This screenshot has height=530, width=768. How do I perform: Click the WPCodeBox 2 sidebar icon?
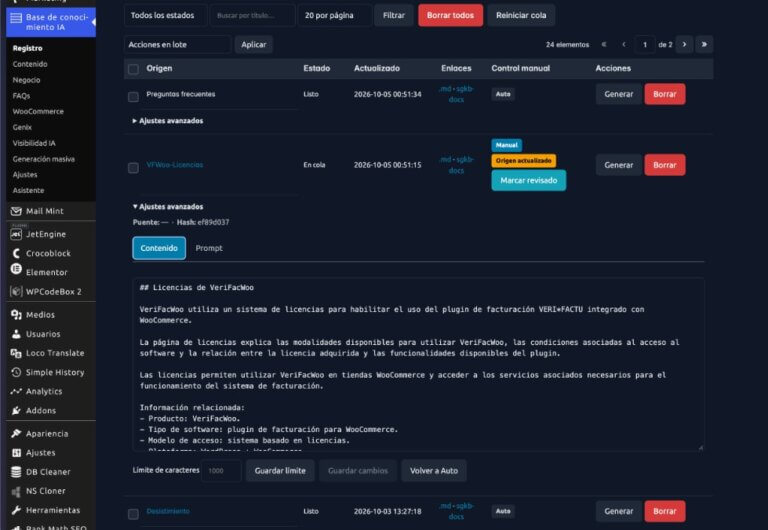coord(16,291)
